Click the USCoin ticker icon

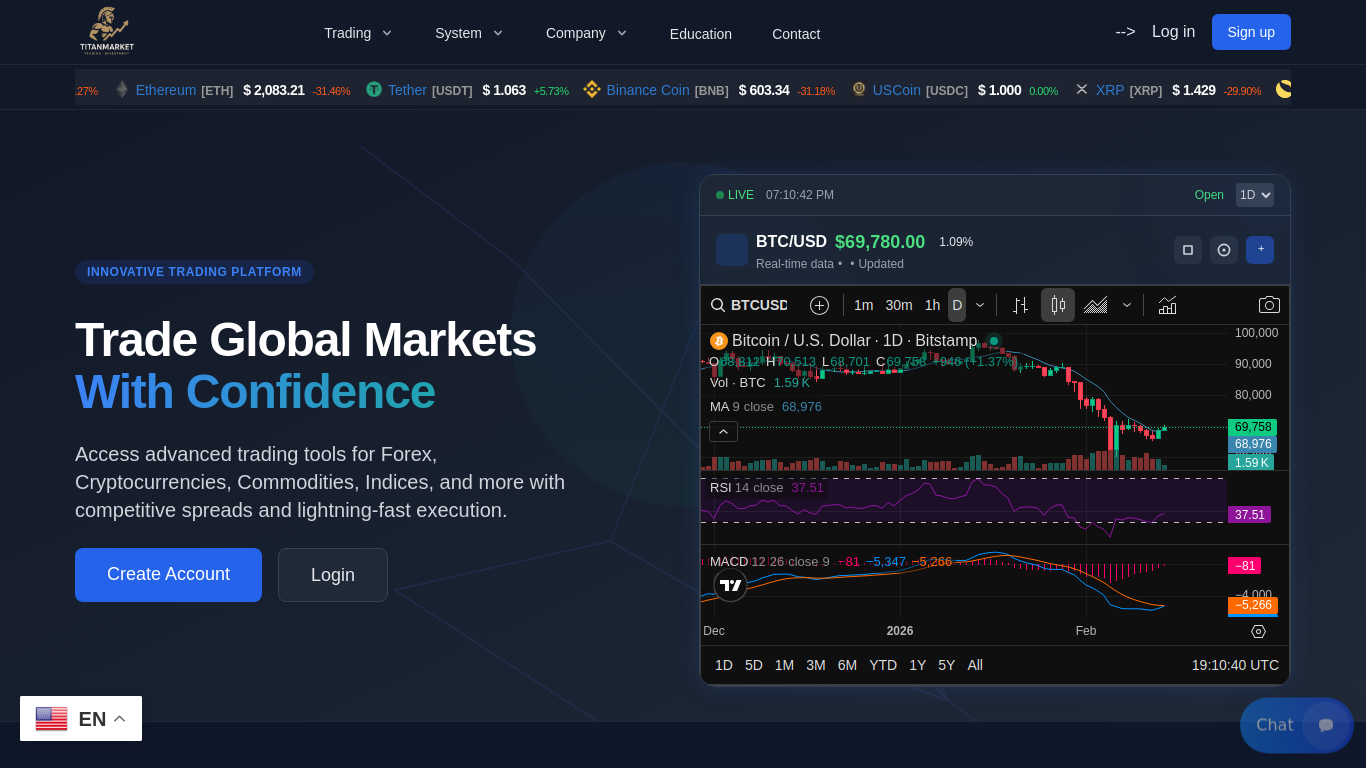coord(859,89)
